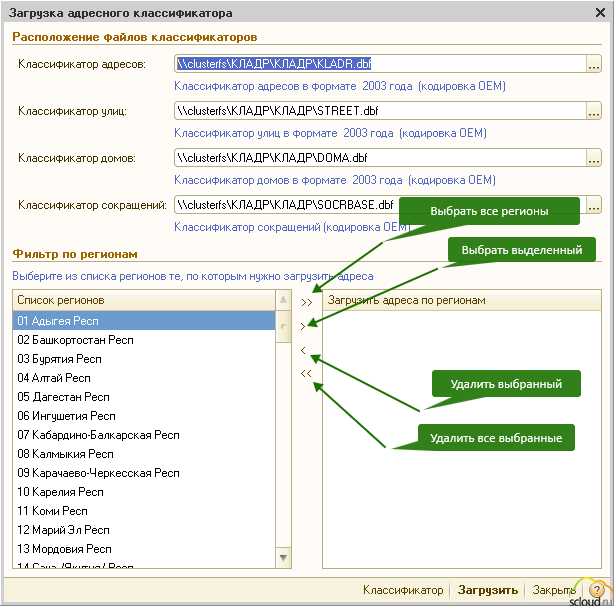Click the hint Классификатор адресов в формате 2003 года
Screen dimensions: 614x606
340,86
